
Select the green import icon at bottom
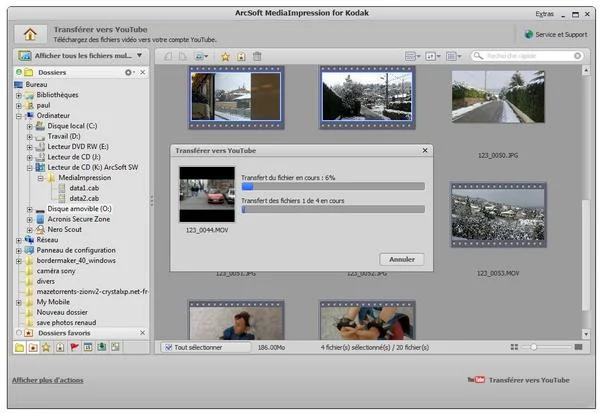click(102, 347)
